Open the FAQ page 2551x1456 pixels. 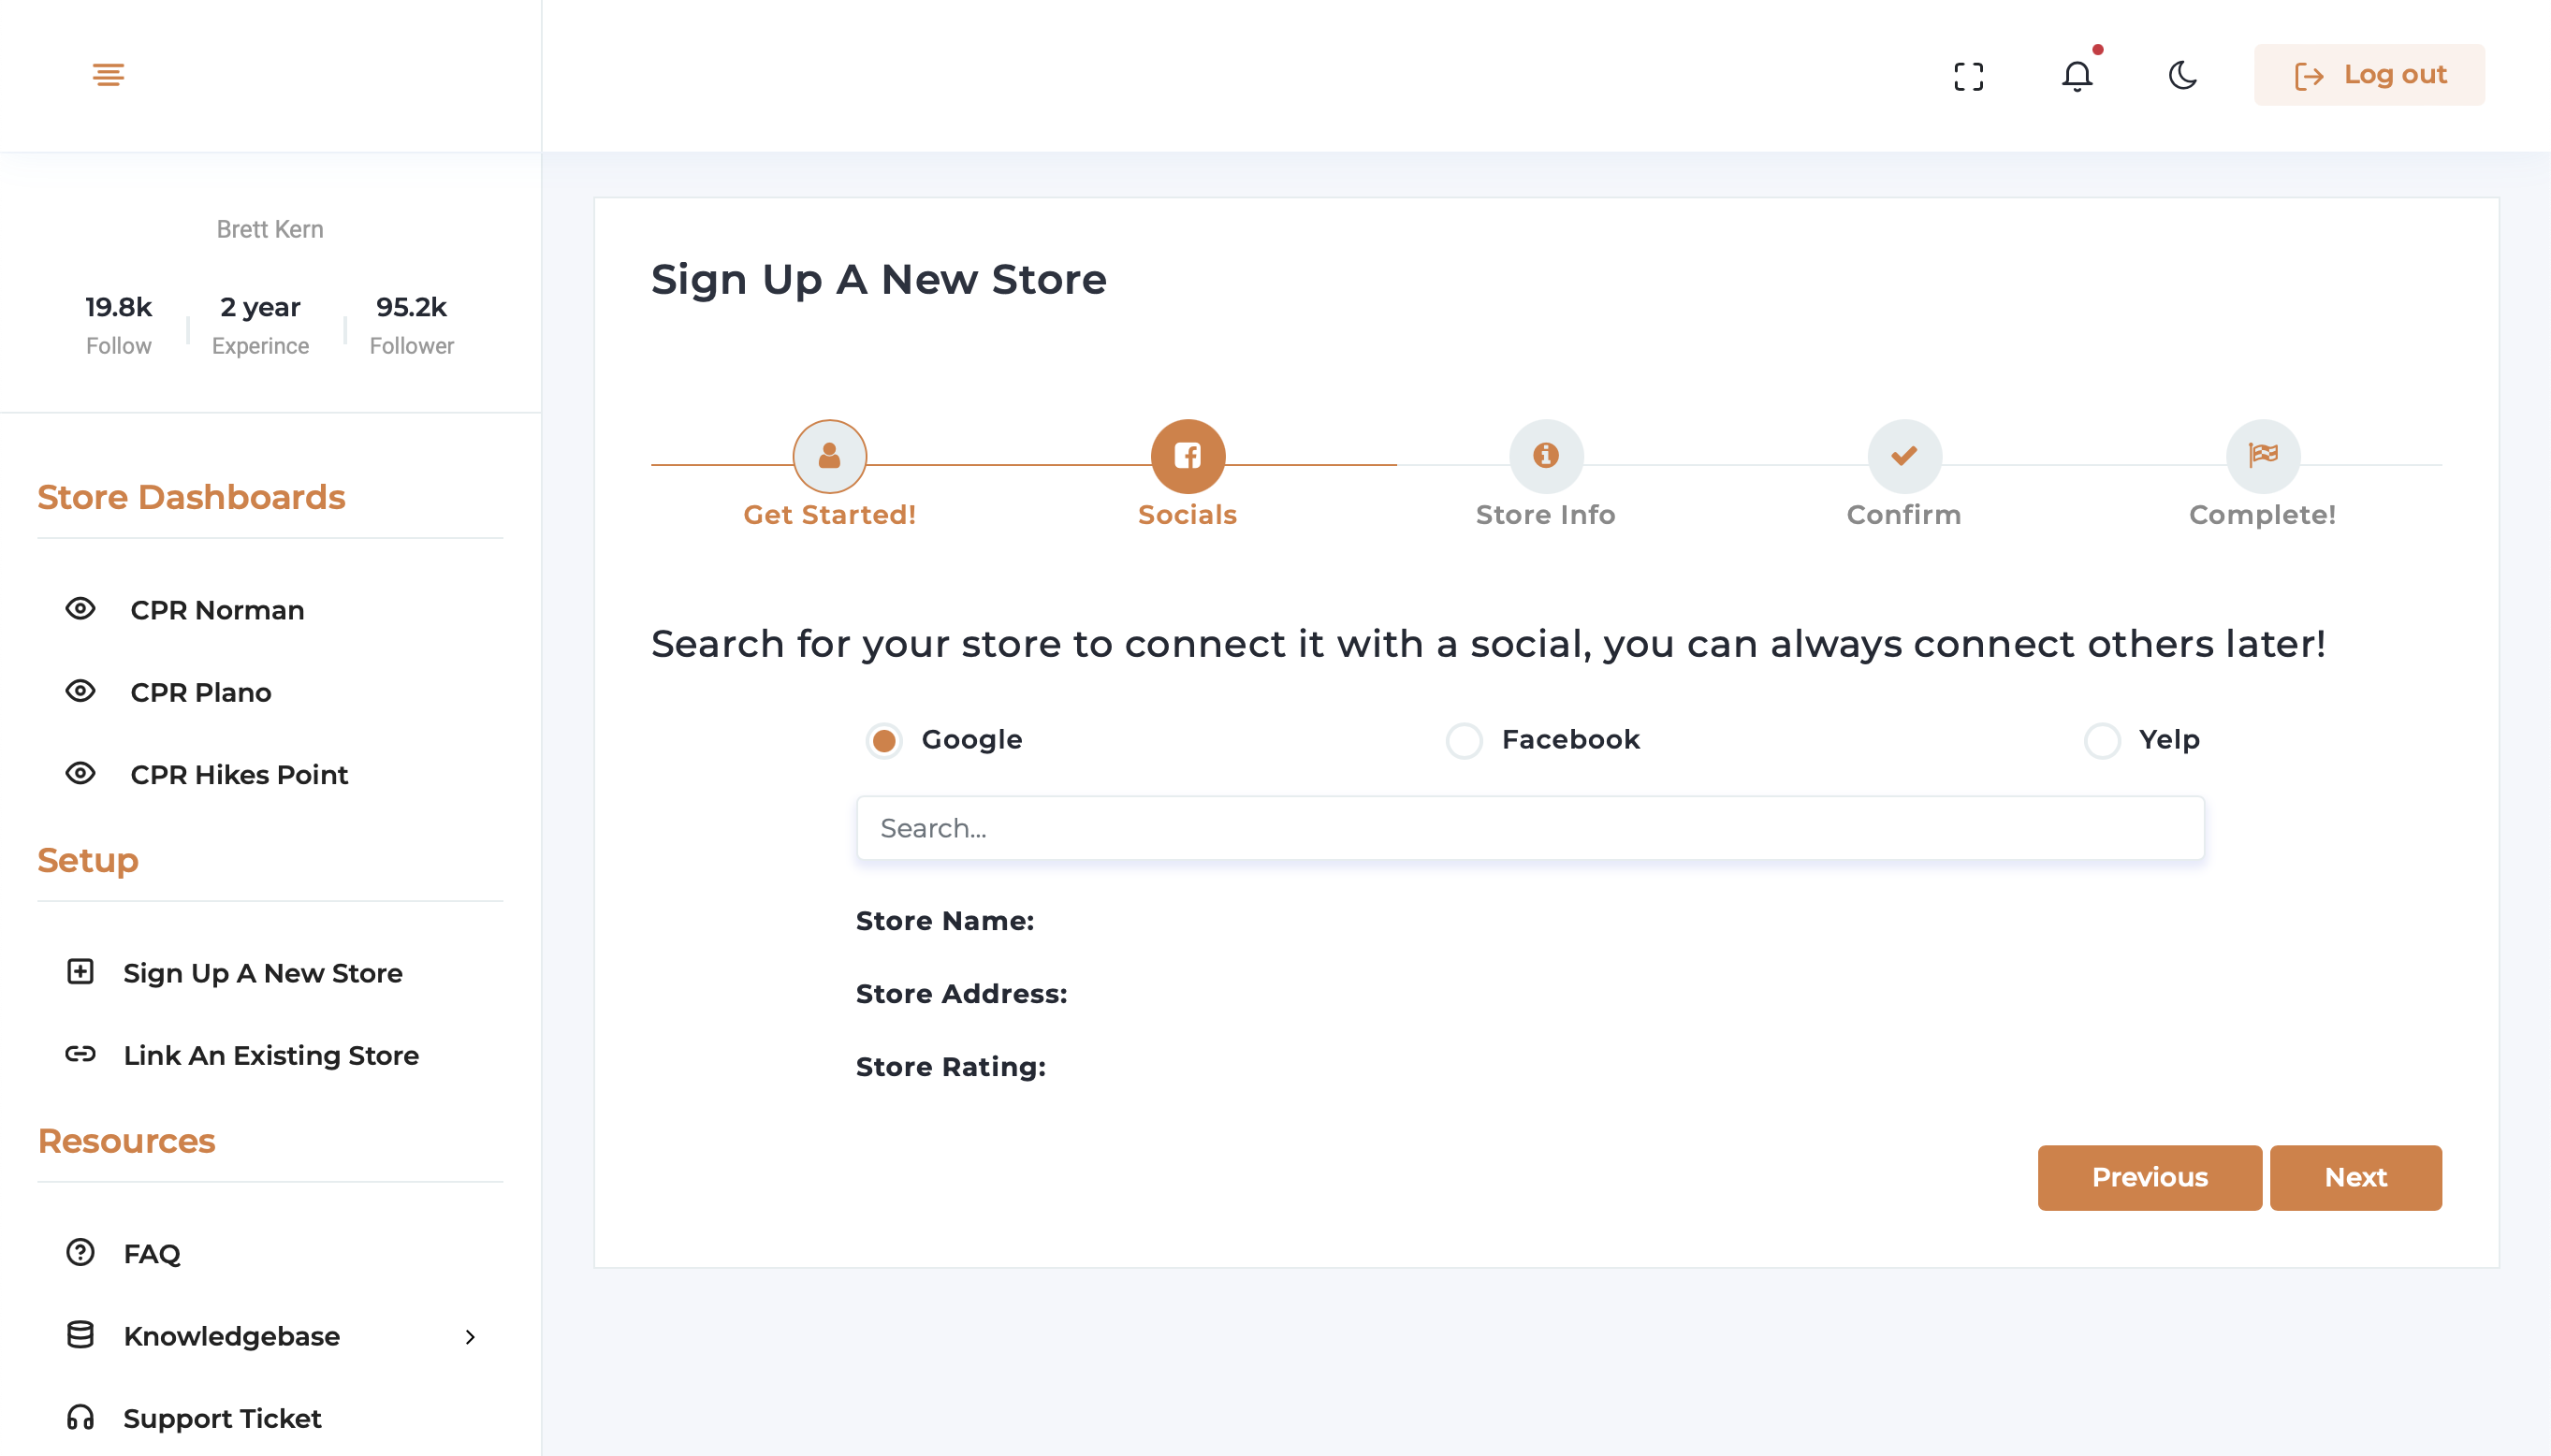(152, 1254)
